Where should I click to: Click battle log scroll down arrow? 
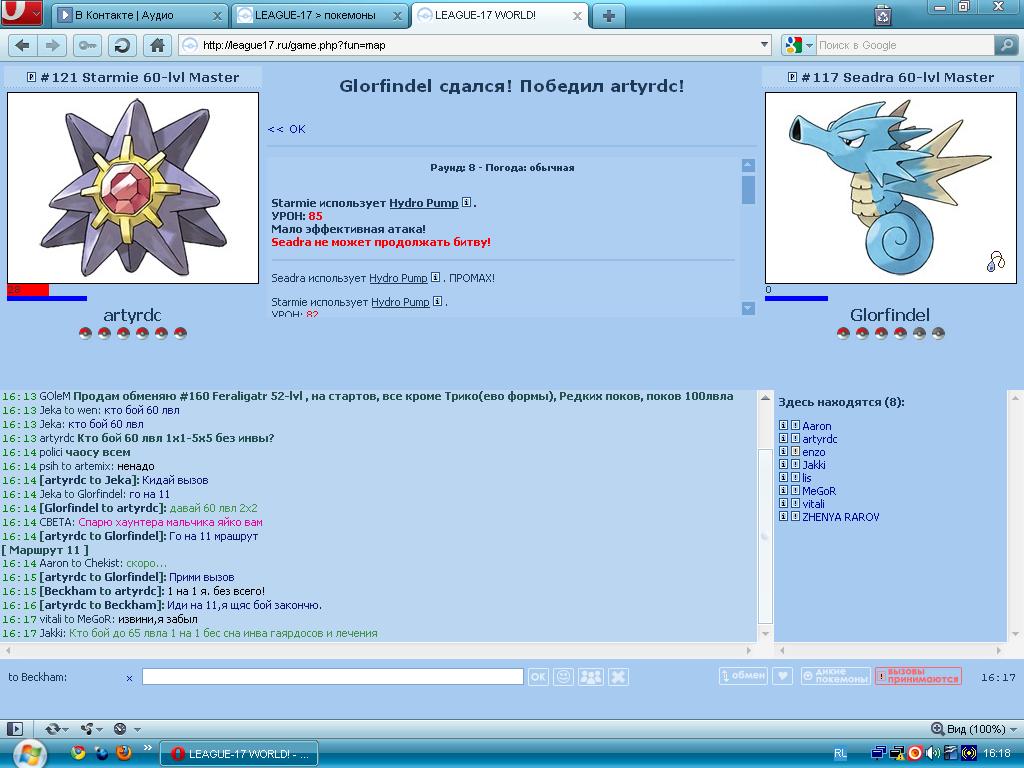pos(748,308)
